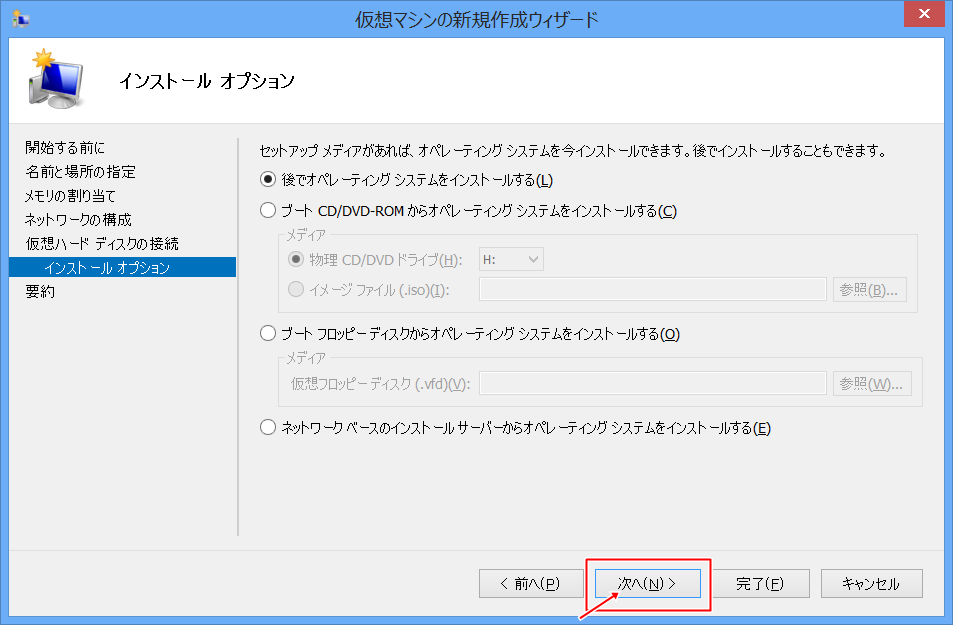This screenshot has width=953, height=625.
Task: Select 物理 CD/DVD ドライブ radio button
Action: point(295,260)
